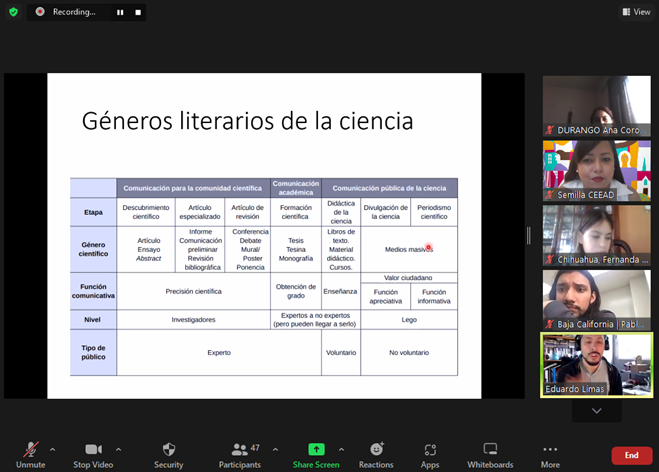
Task: Select Semilla CEEAD video thumbnail
Action: tap(596, 171)
